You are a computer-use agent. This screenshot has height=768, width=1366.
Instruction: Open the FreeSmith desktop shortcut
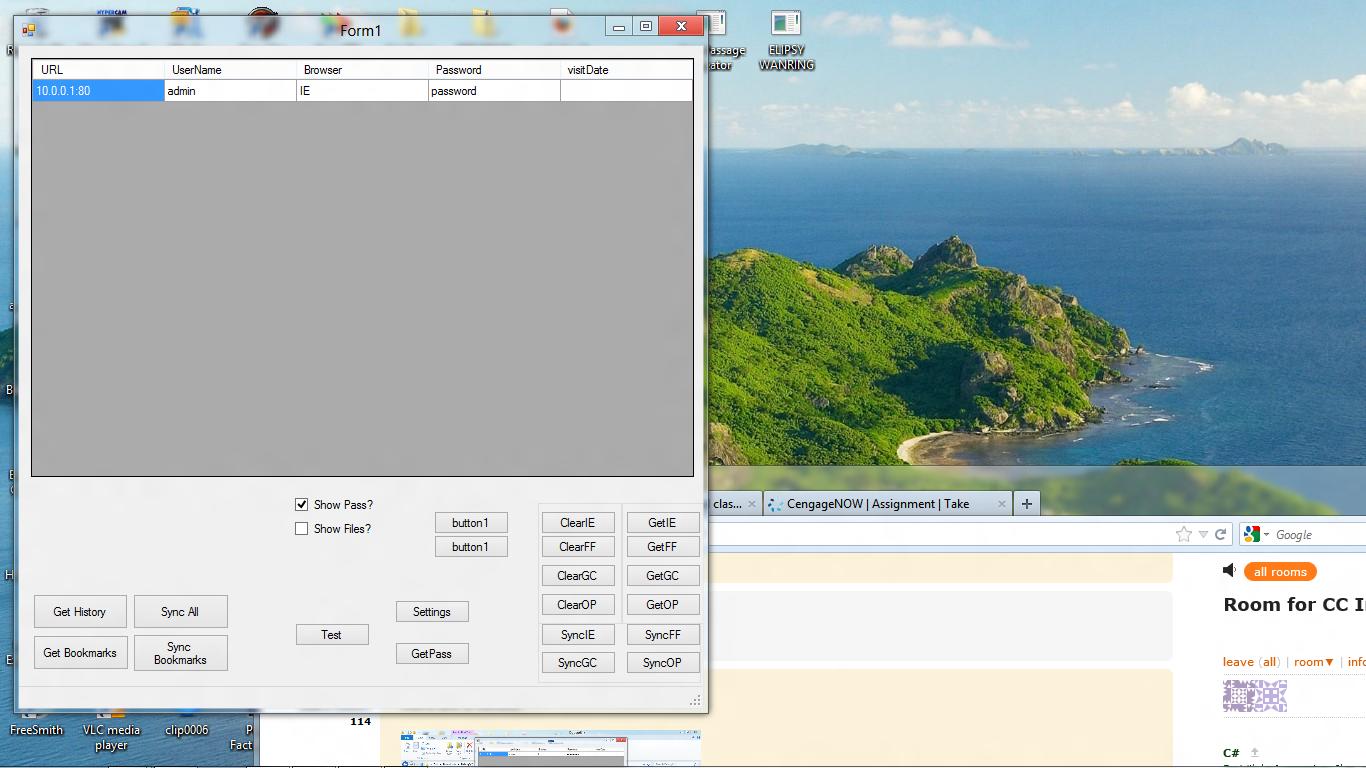(36, 724)
